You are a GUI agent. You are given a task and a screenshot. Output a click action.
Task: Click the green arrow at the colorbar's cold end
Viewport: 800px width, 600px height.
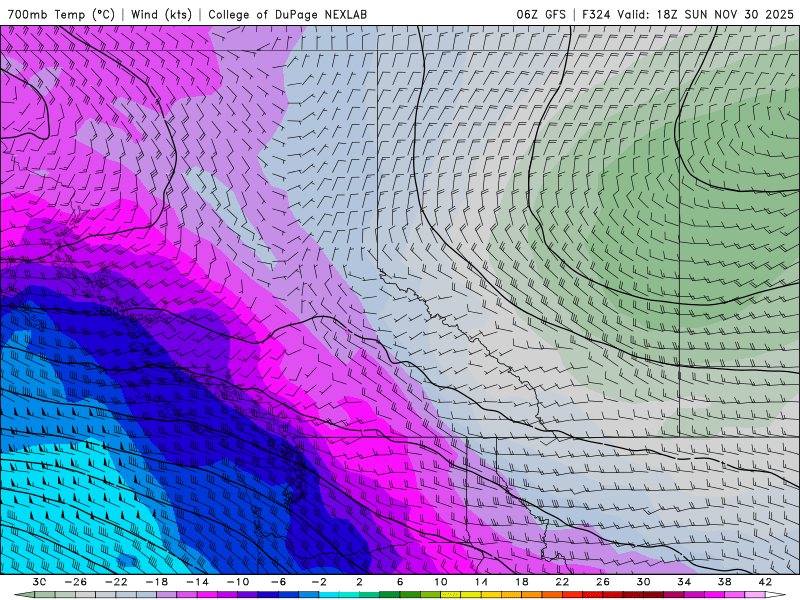pos(24,595)
